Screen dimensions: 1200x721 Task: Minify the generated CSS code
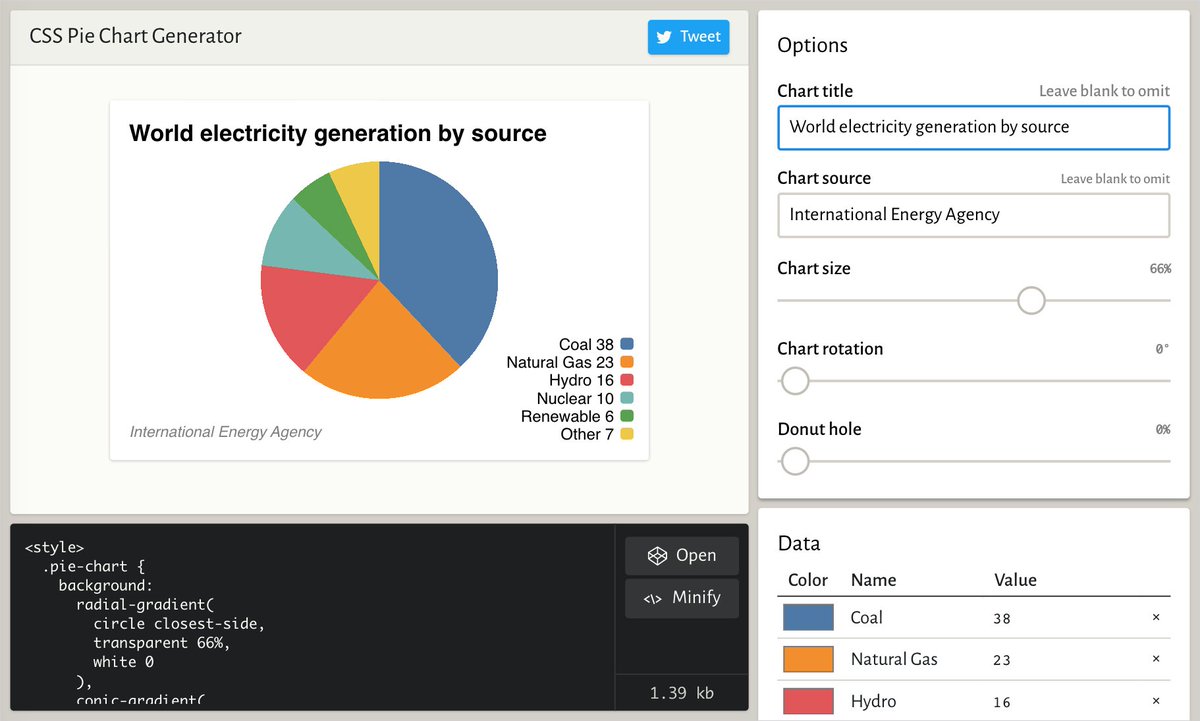[682, 598]
